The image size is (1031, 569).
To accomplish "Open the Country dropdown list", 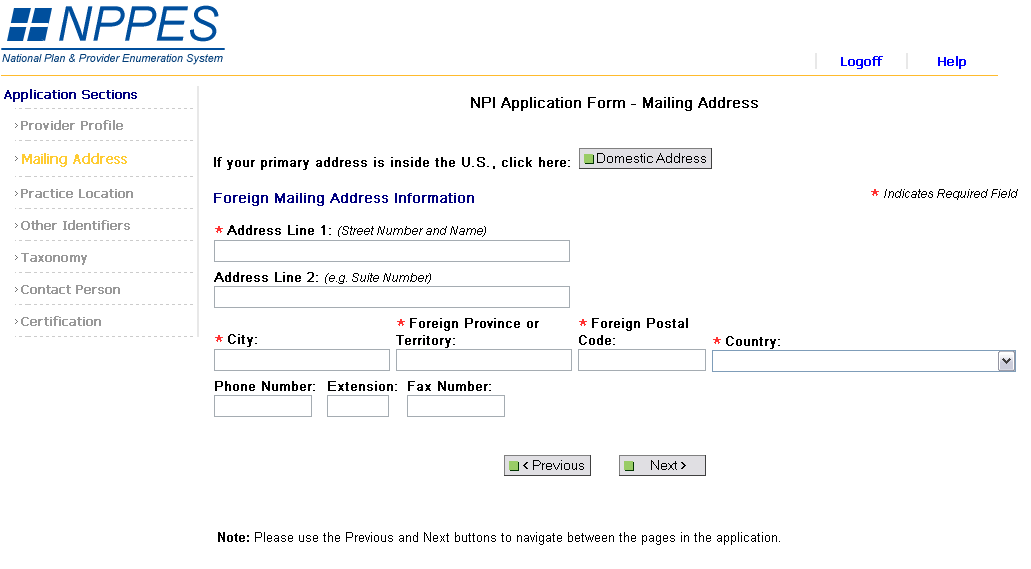I will click(x=1006, y=361).
